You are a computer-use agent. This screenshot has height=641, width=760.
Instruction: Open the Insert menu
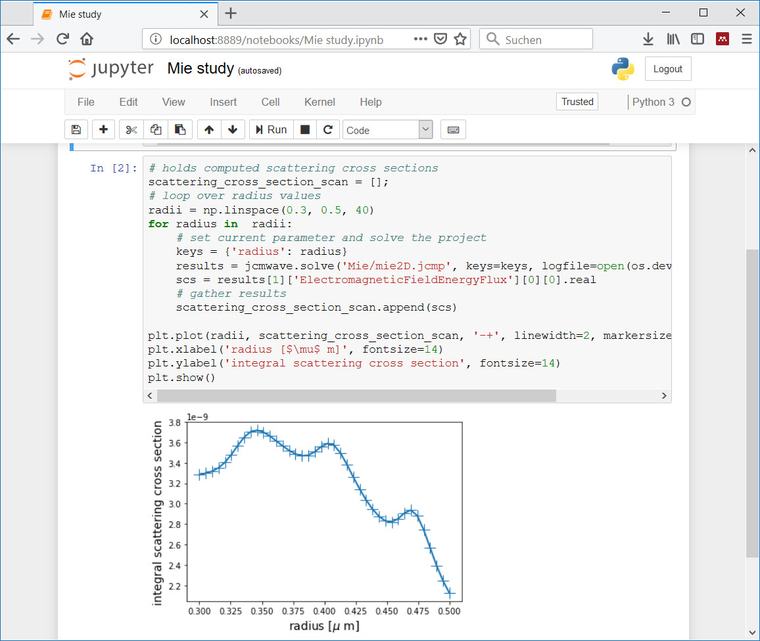click(223, 102)
